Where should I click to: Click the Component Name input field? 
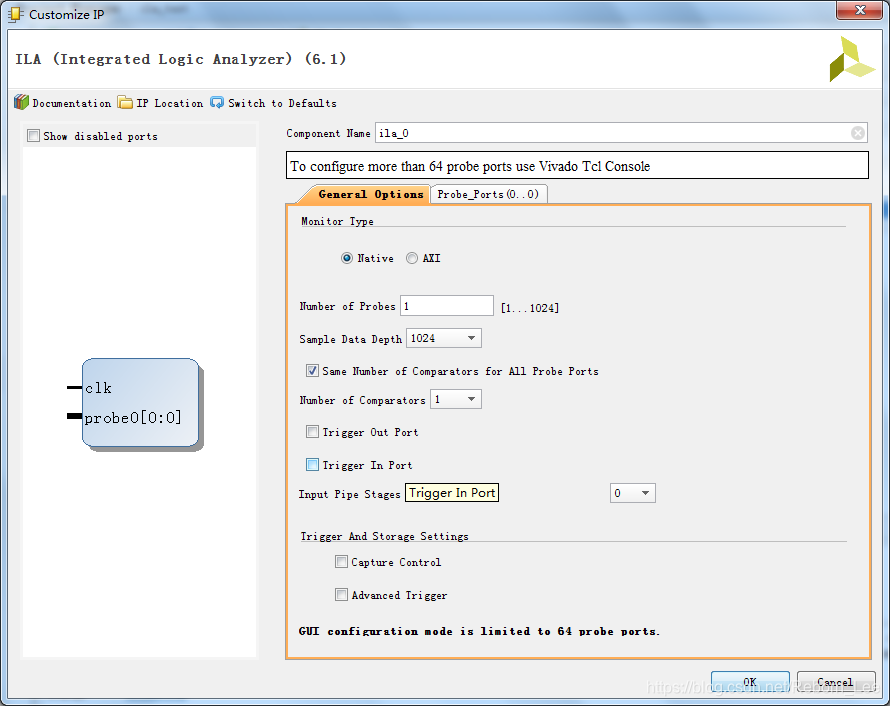621,133
